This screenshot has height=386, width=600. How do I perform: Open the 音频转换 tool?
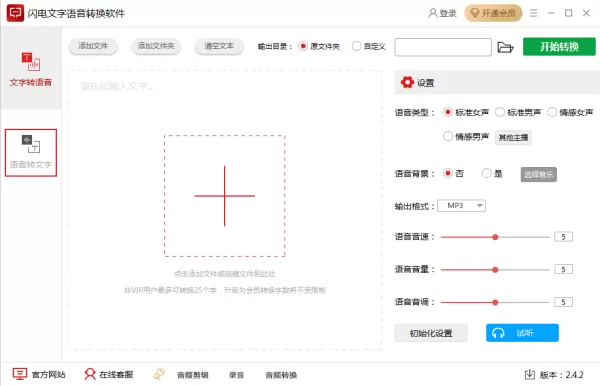tap(281, 375)
